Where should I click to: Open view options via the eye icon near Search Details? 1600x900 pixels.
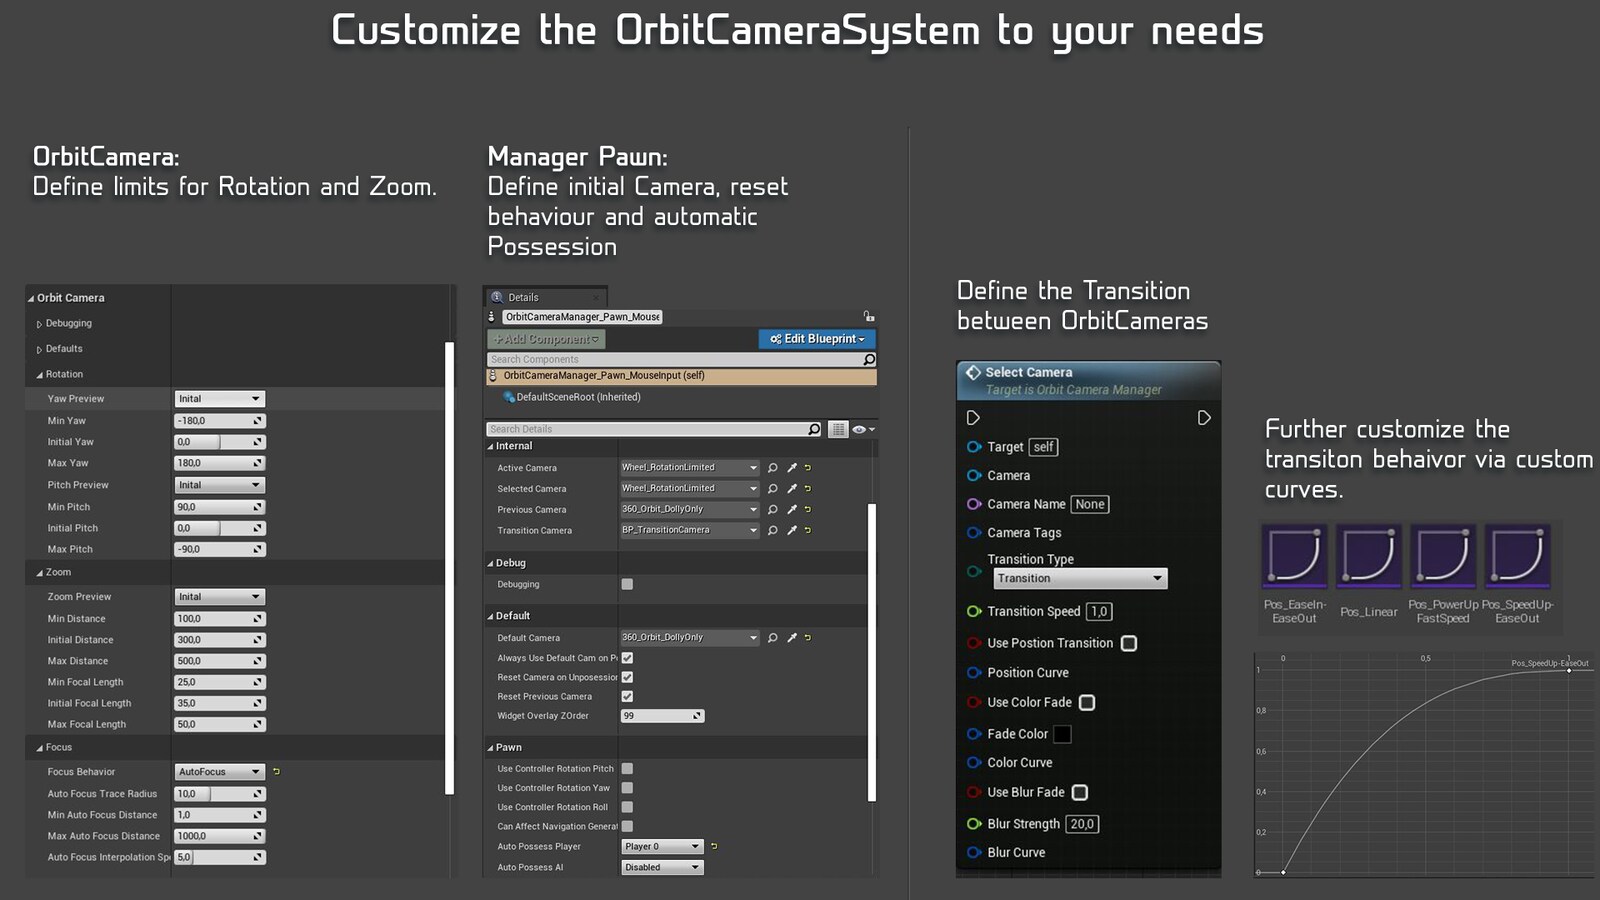click(x=859, y=429)
